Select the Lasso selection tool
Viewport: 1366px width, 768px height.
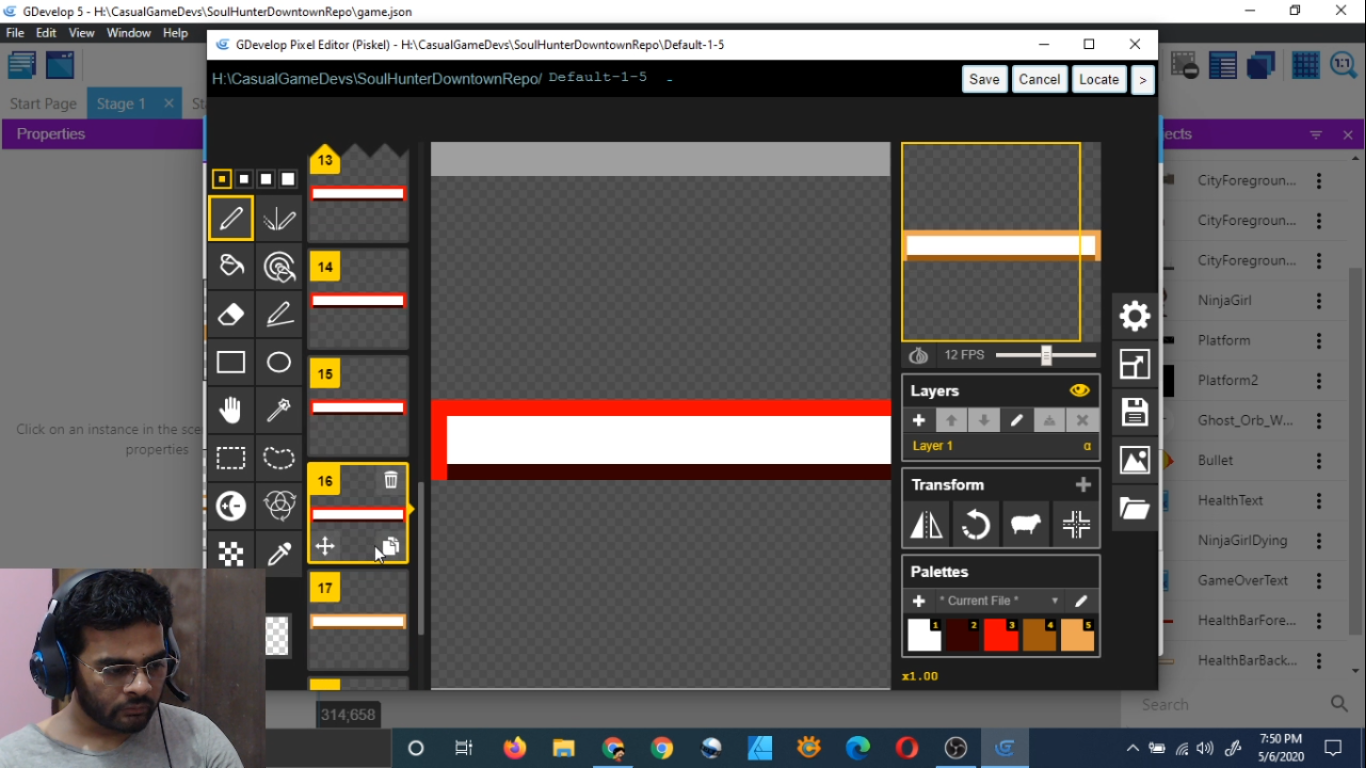point(279,458)
